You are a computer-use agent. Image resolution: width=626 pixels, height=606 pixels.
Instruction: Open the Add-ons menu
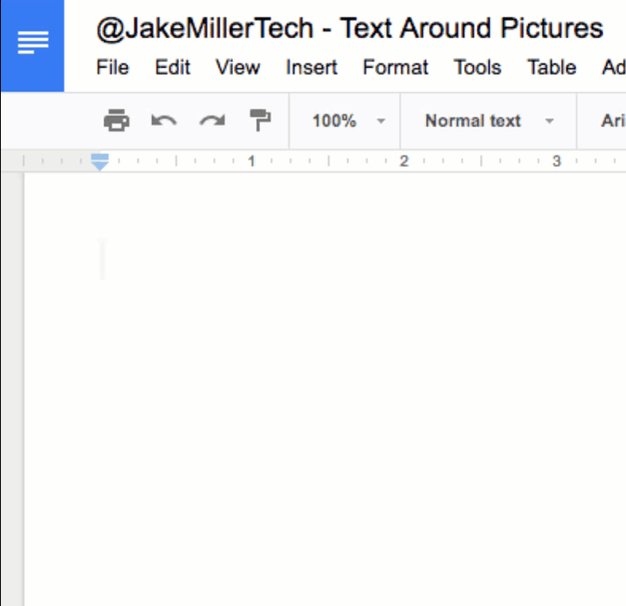pos(614,67)
